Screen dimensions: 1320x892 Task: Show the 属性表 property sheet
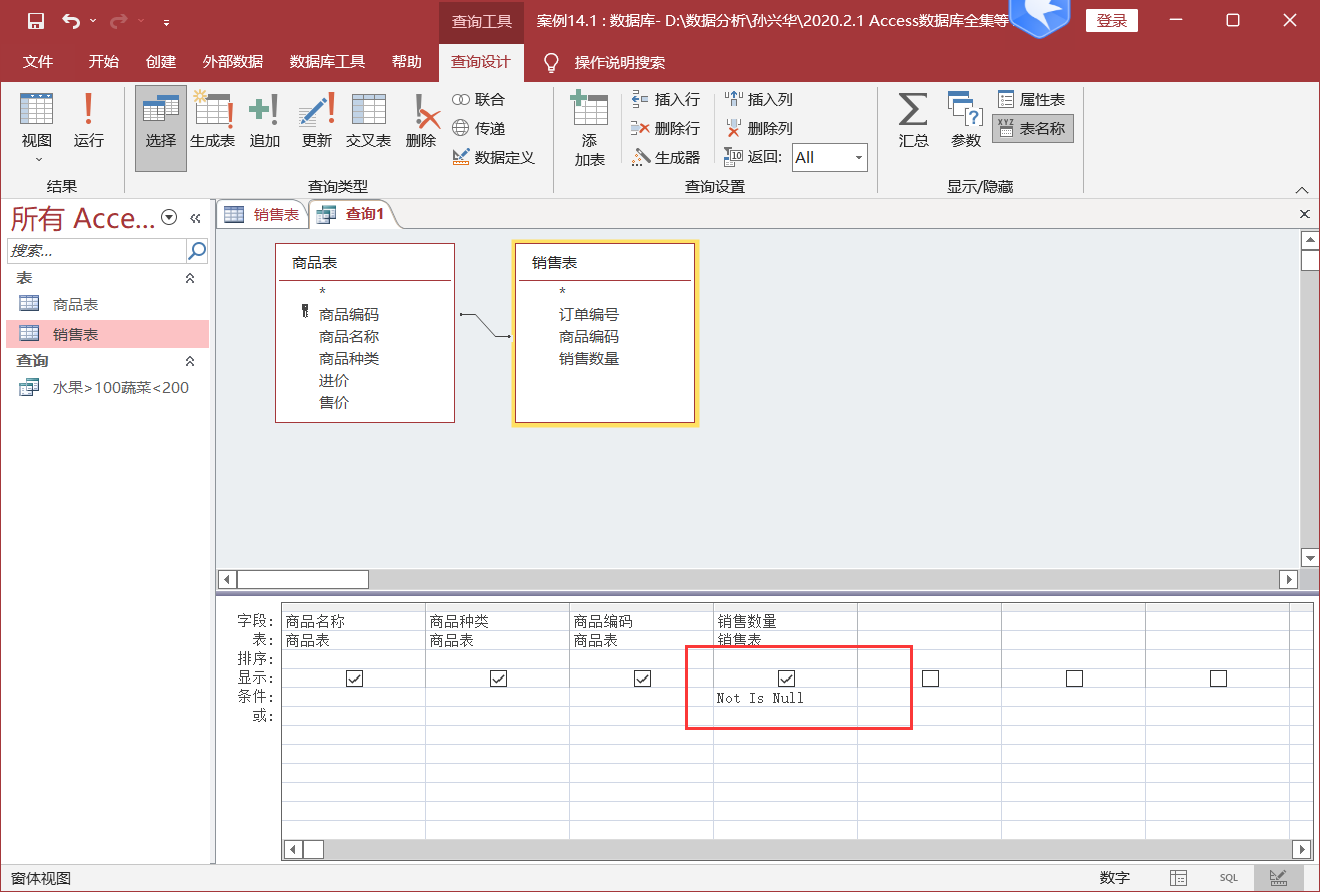pos(1032,99)
